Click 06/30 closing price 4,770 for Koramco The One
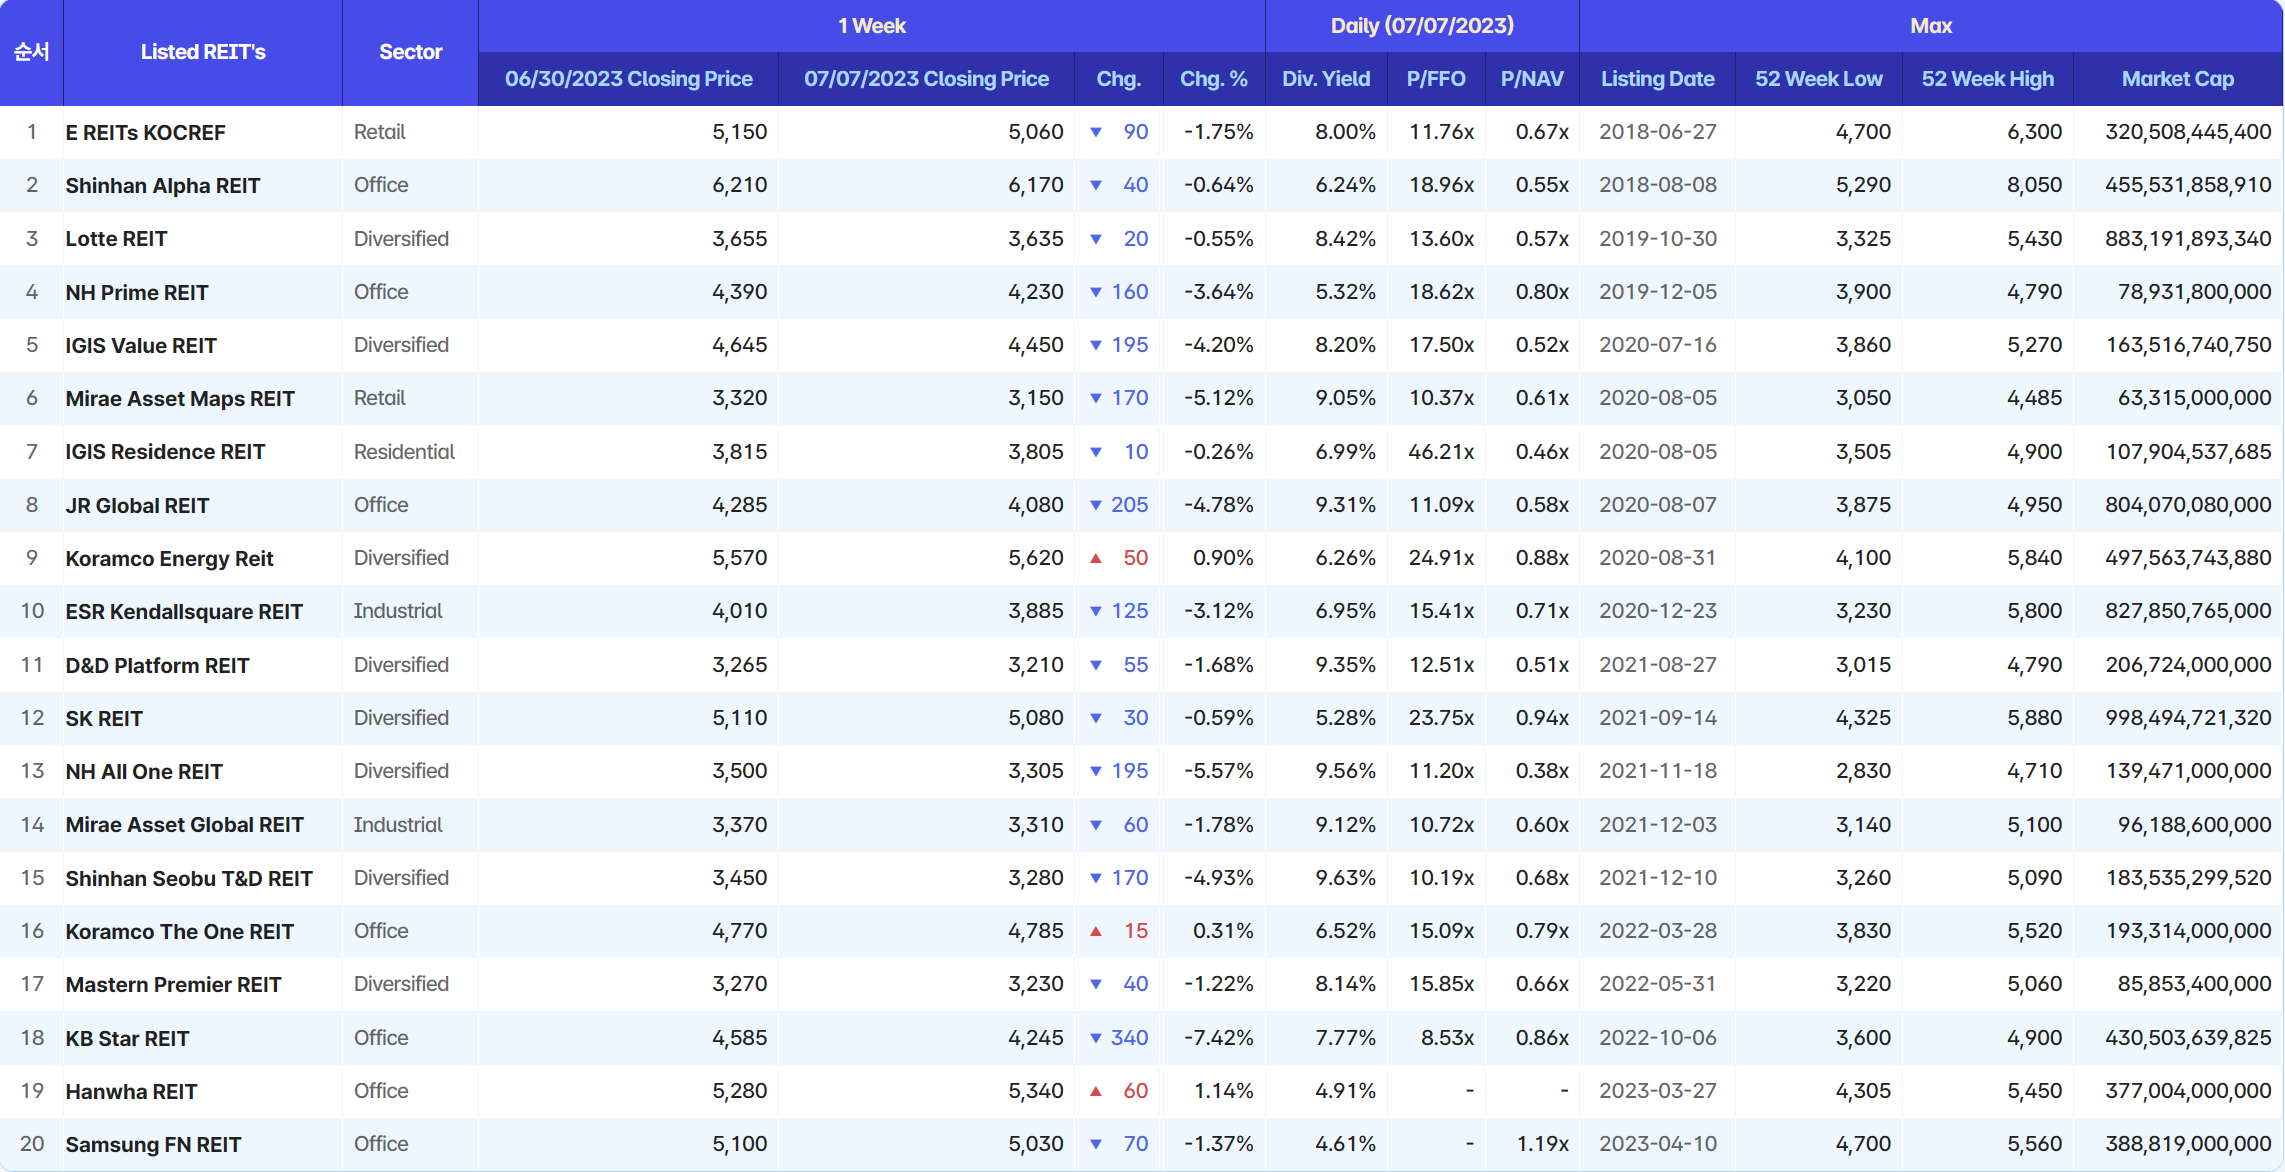The image size is (2285, 1172). tap(739, 931)
